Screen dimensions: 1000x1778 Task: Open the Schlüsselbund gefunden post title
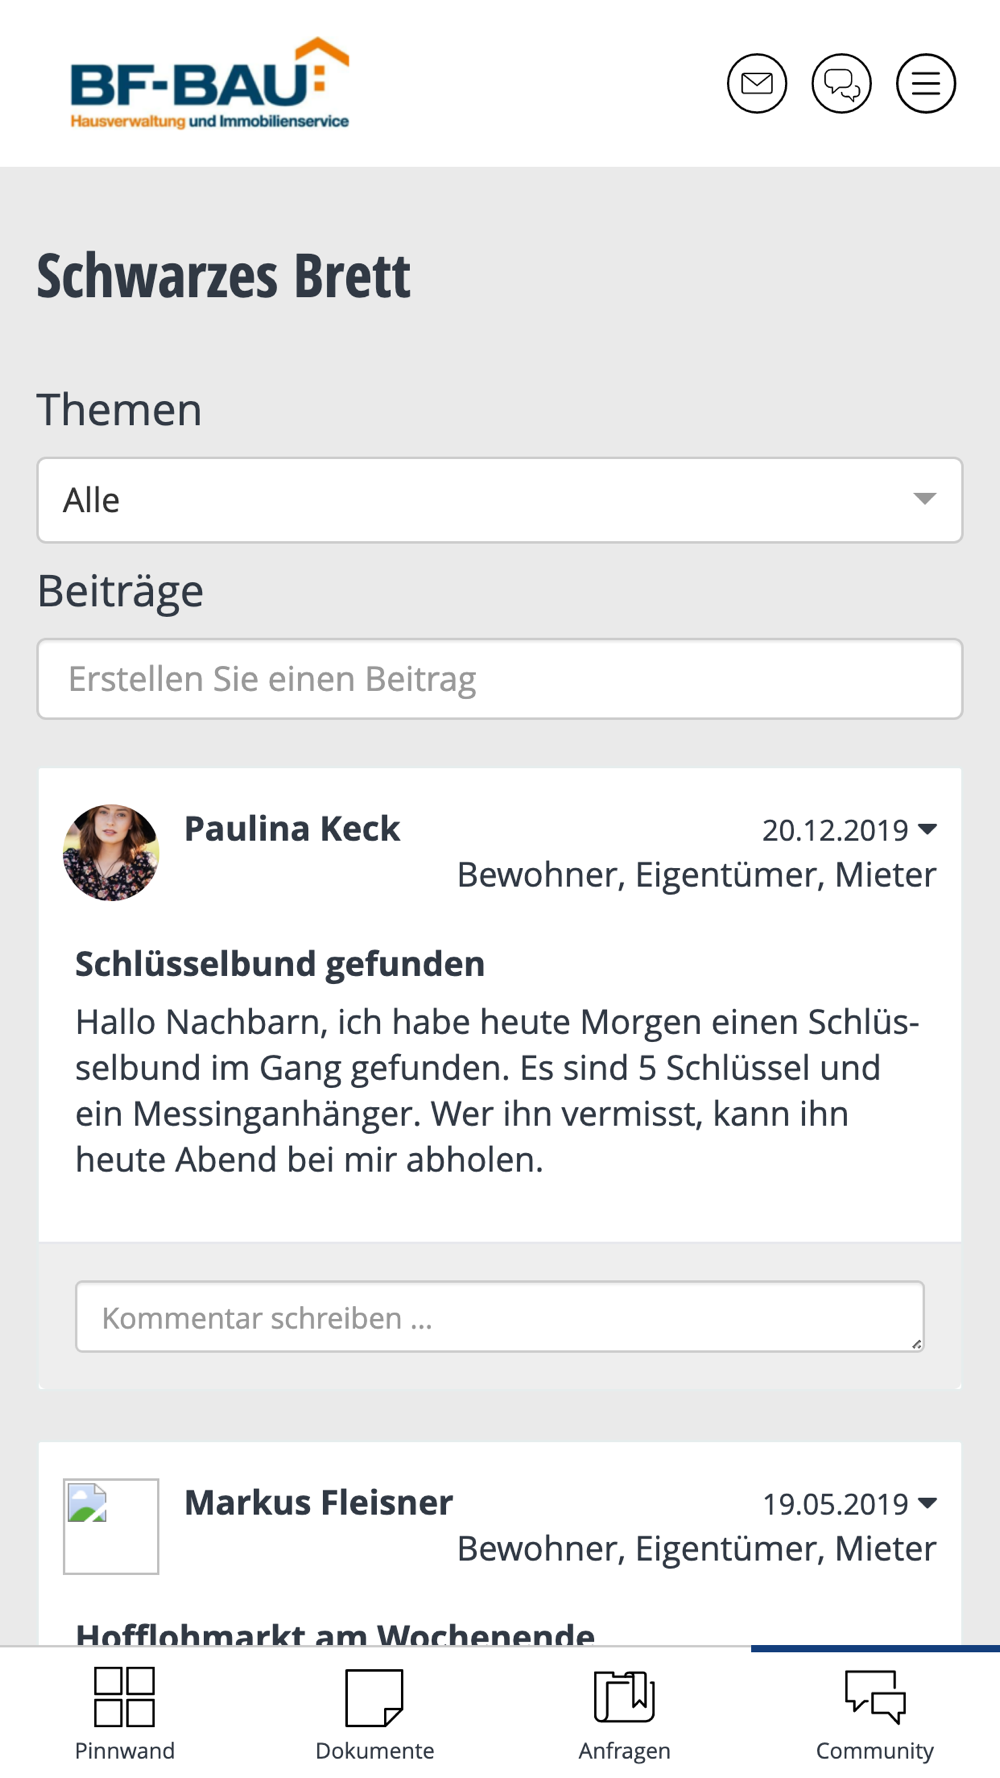tap(280, 964)
